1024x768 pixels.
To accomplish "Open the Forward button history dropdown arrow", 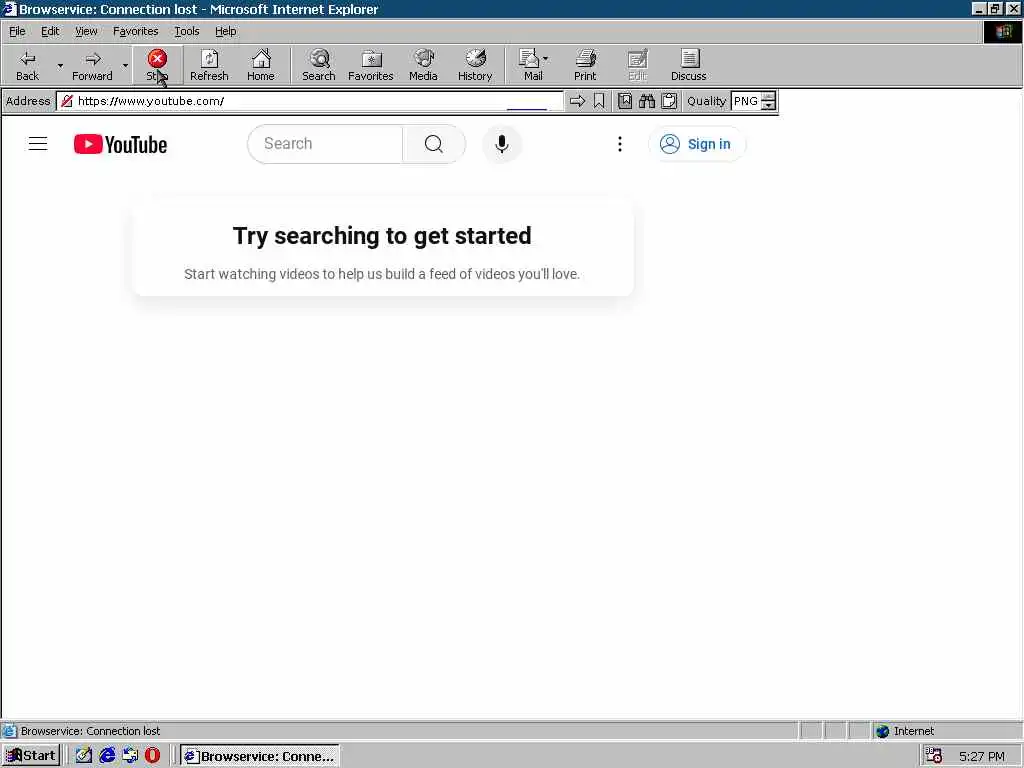I will [x=125, y=65].
